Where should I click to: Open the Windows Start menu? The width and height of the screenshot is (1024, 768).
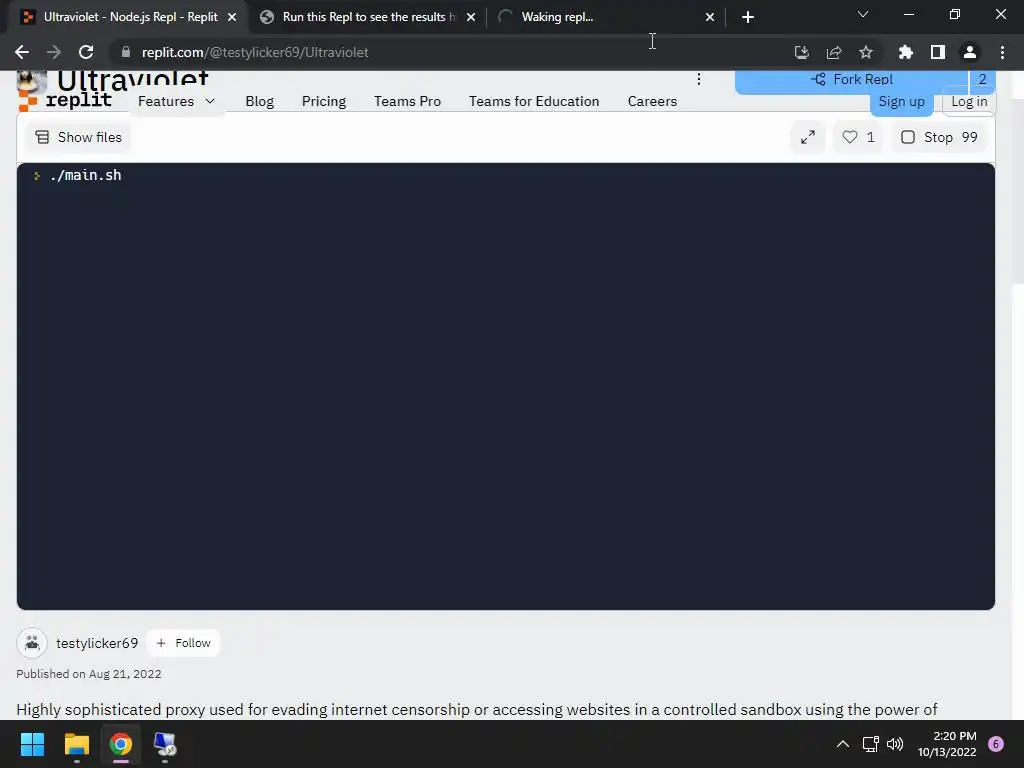32,744
